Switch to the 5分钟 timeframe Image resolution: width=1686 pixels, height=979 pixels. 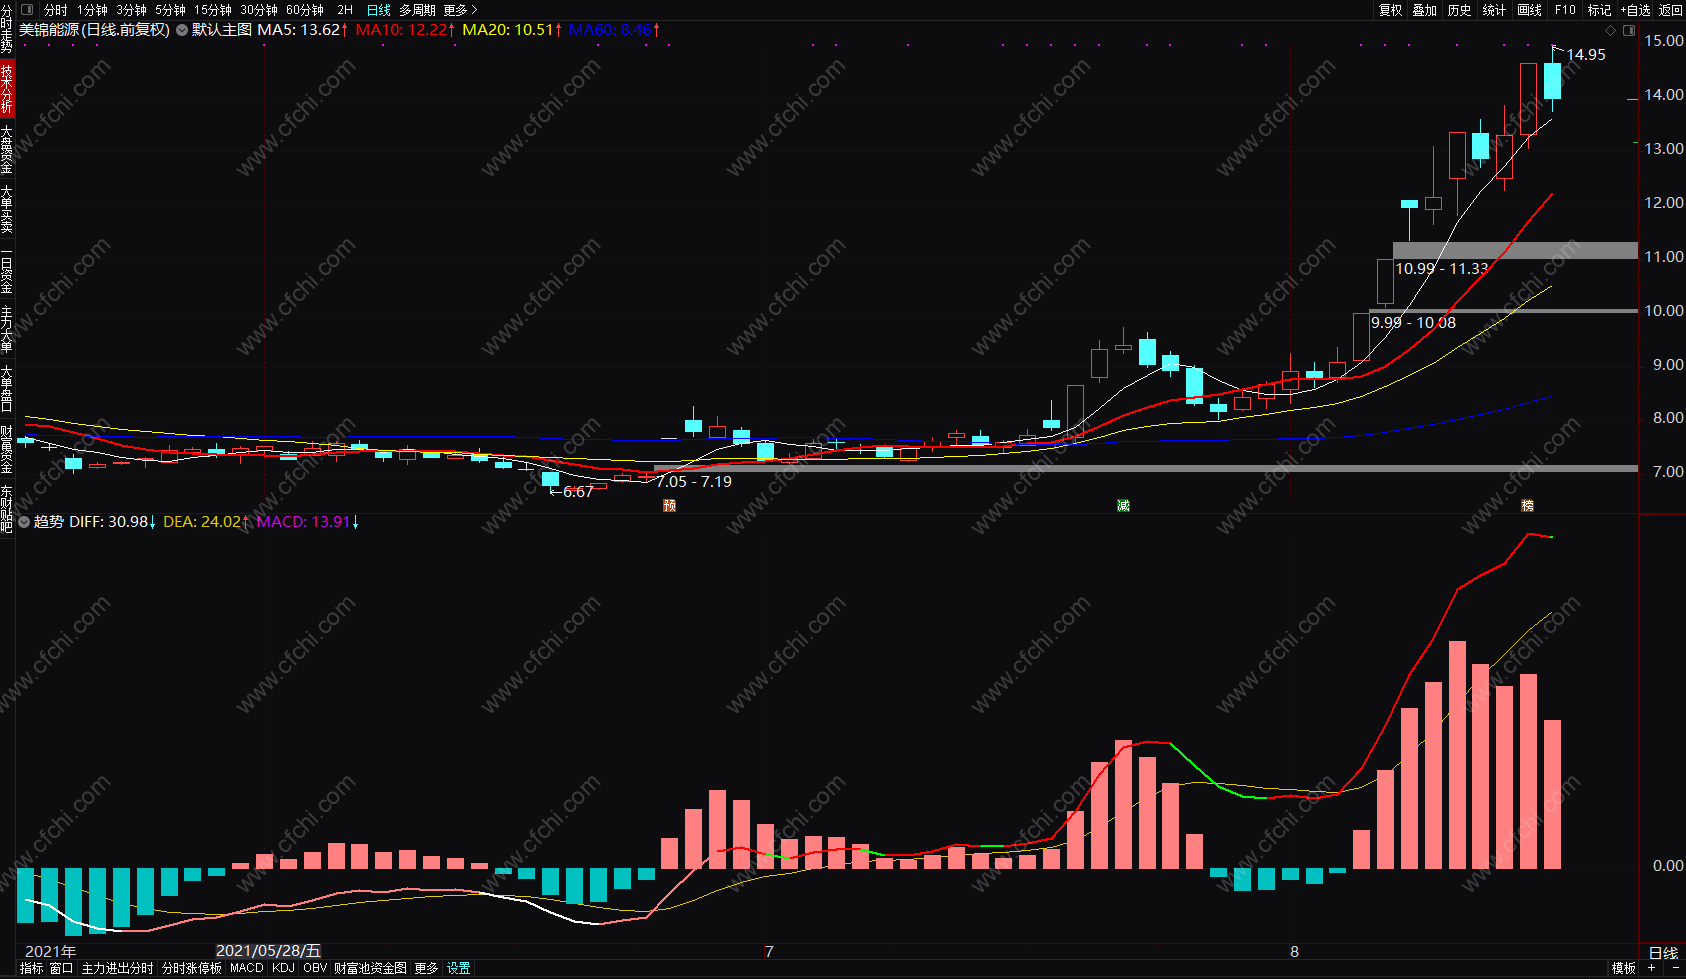pyautogui.click(x=170, y=10)
